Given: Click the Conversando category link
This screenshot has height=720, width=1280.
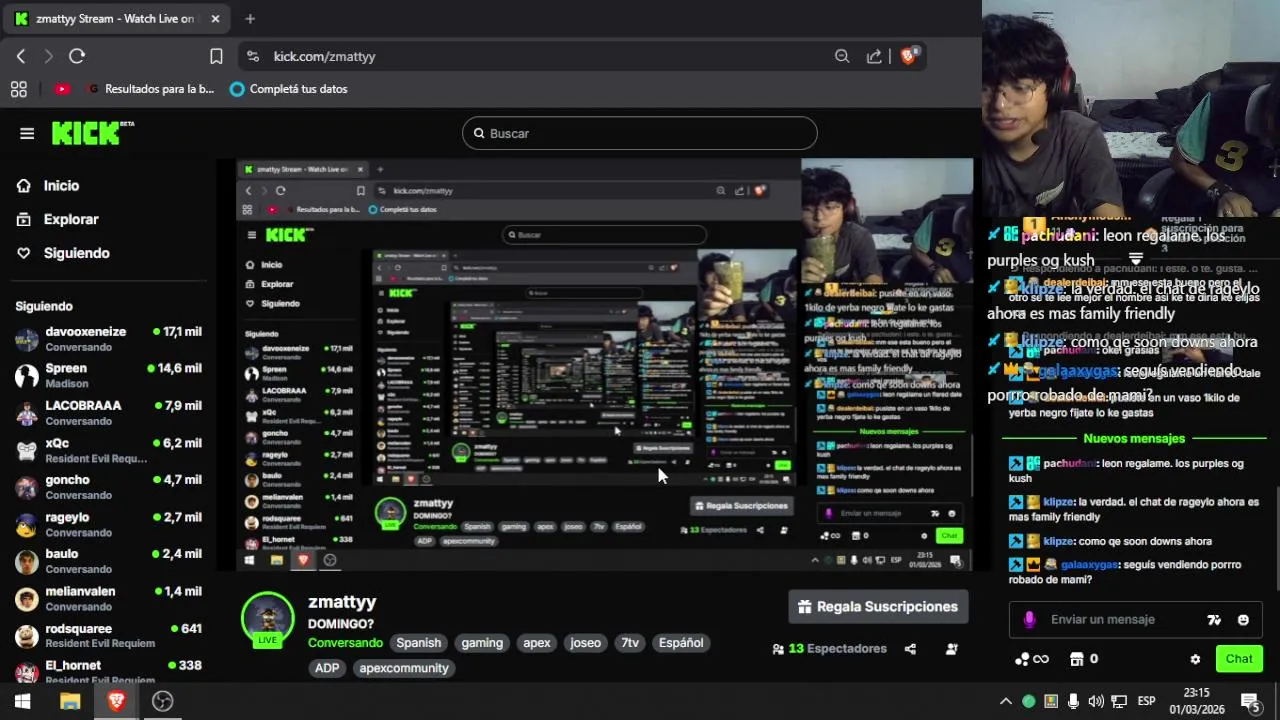Looking at the screenshot, I should [x=345, y=643].
